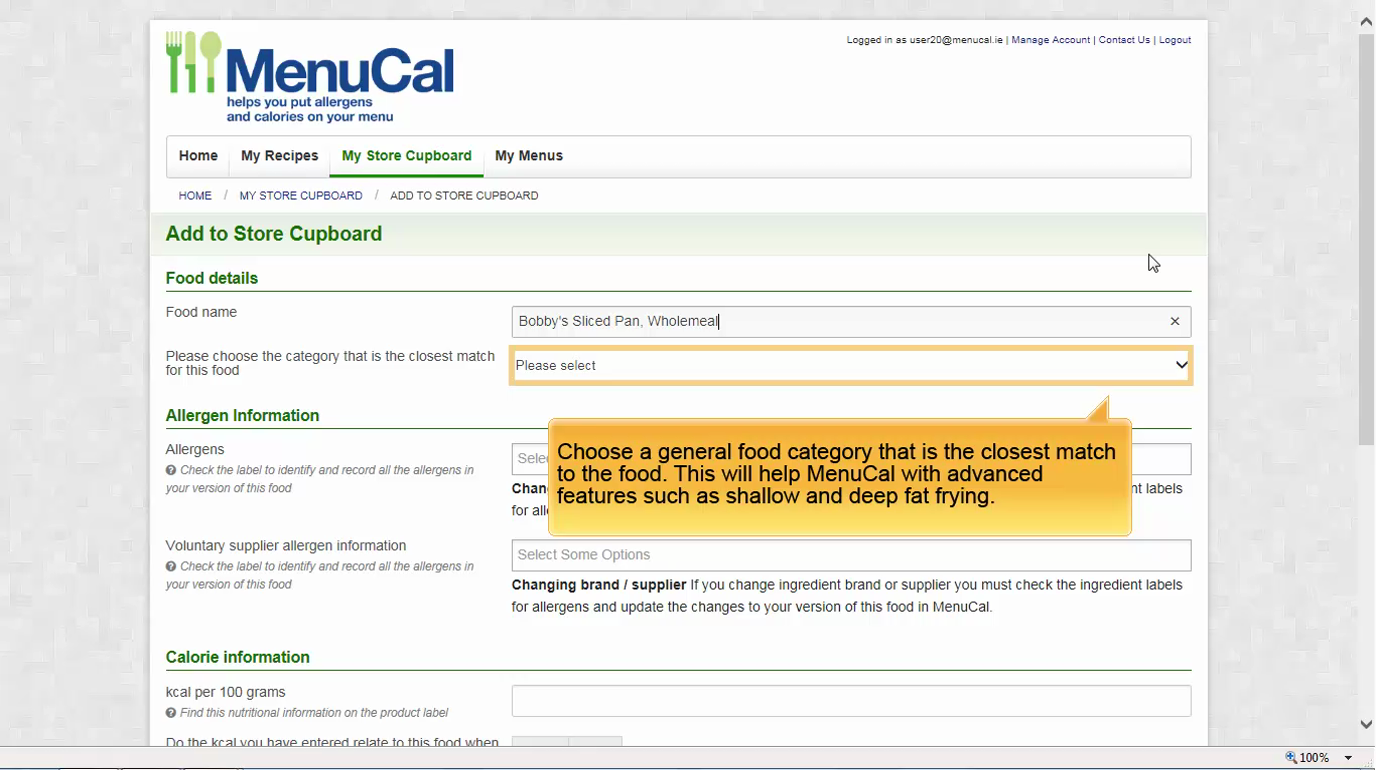Click the 'Logged in as user20@menucal.ie' text
The height and width of the screenshot is (770, 1376).
924,40
